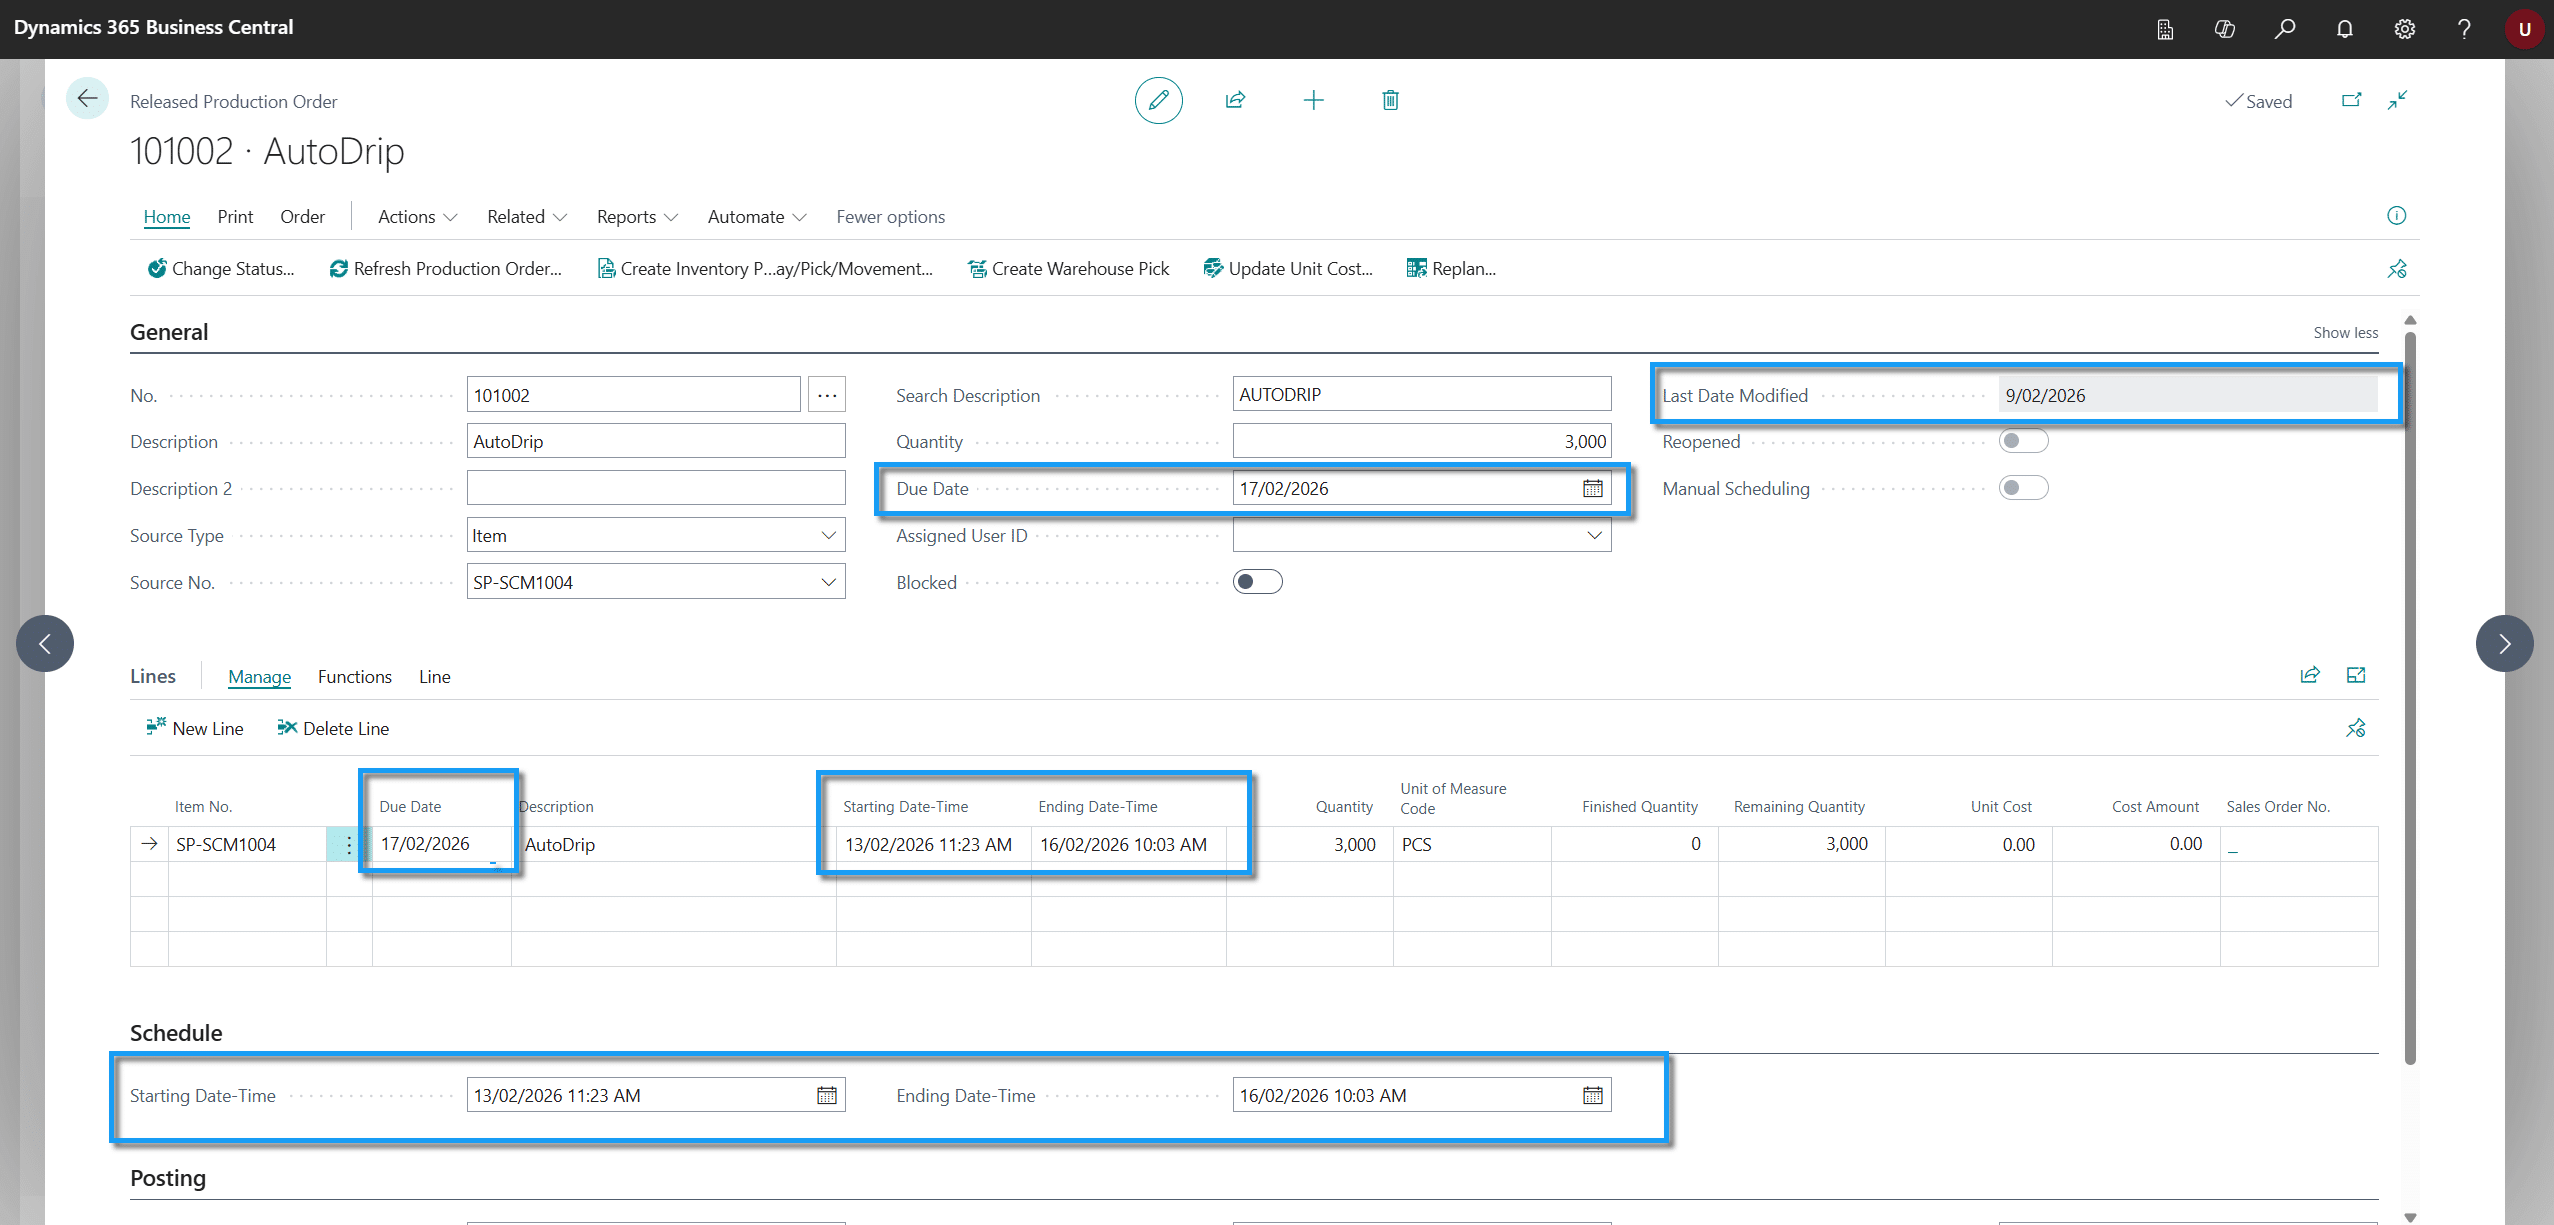
Task: Open calendar for Ending Date-Time in Schedule
Action: click(x=1593, y=1095)
